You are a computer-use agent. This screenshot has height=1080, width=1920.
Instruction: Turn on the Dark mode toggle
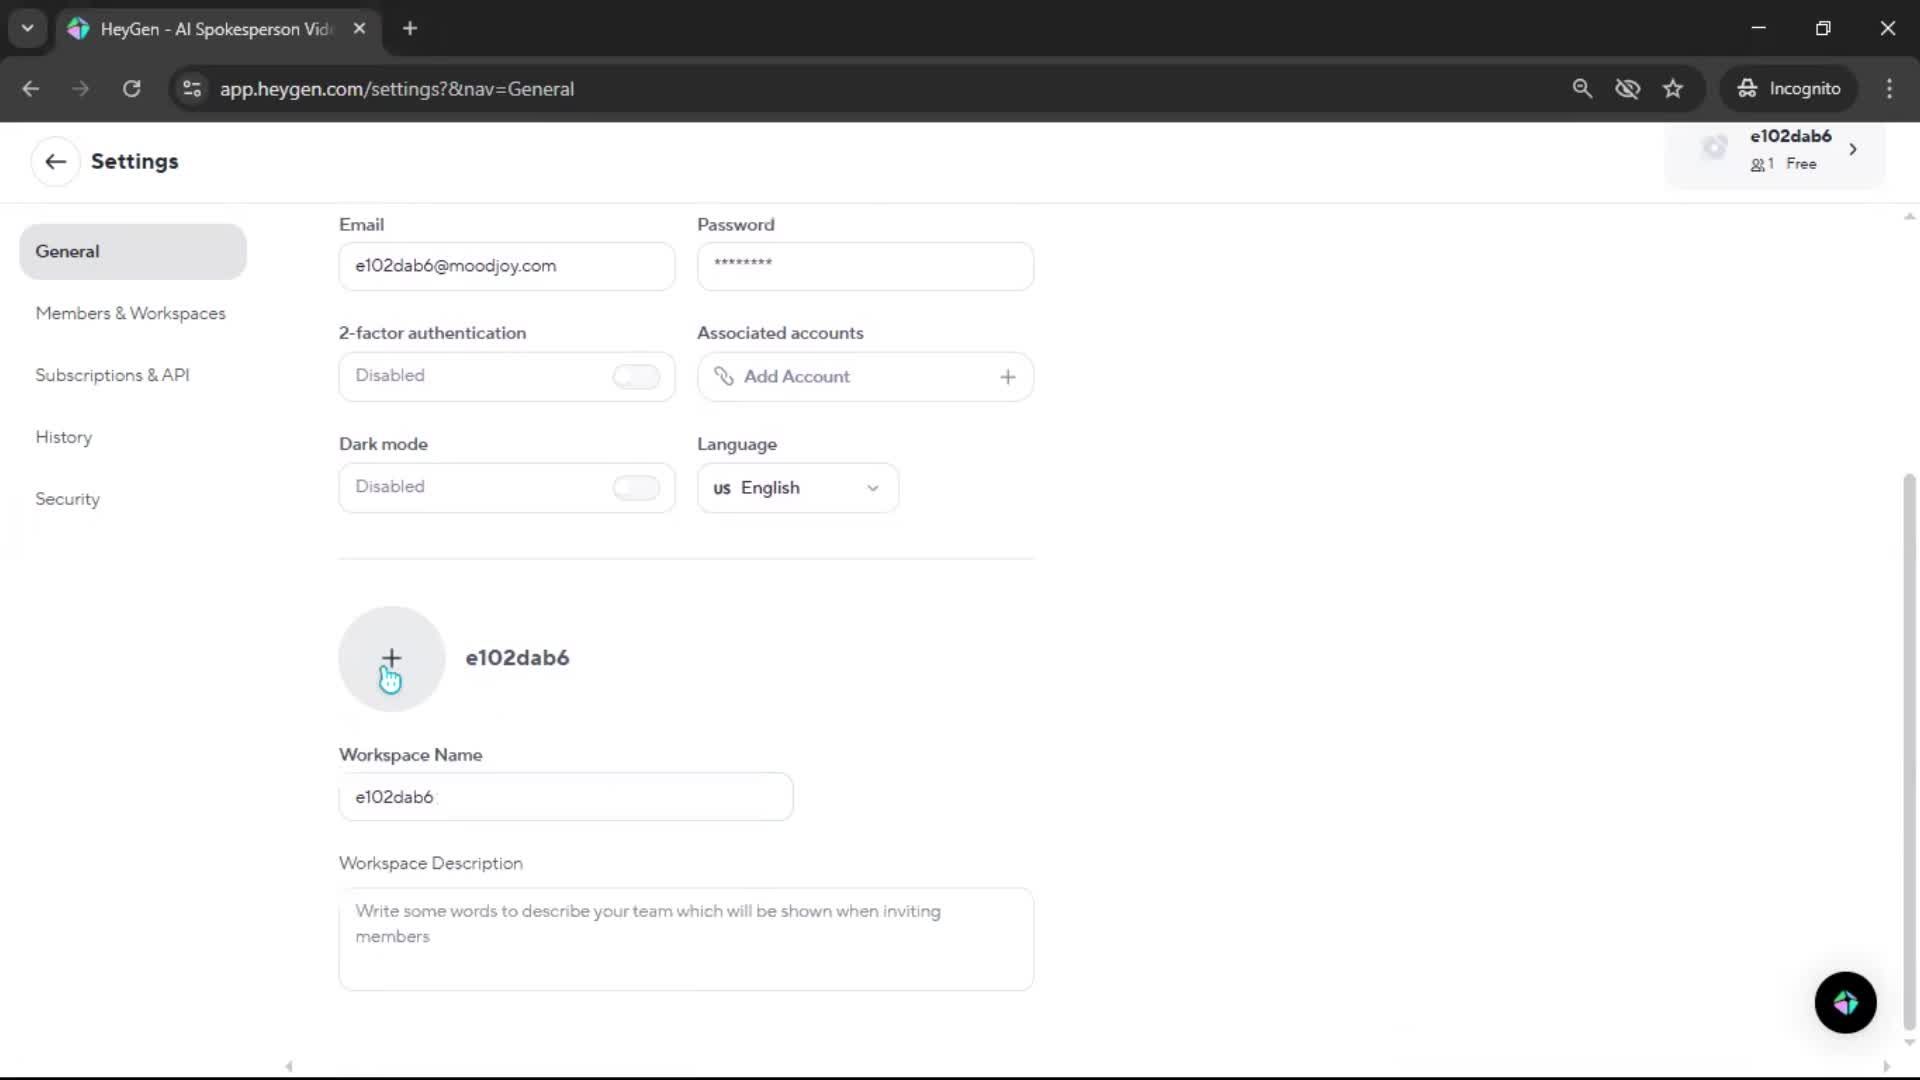tap(636, 487)
